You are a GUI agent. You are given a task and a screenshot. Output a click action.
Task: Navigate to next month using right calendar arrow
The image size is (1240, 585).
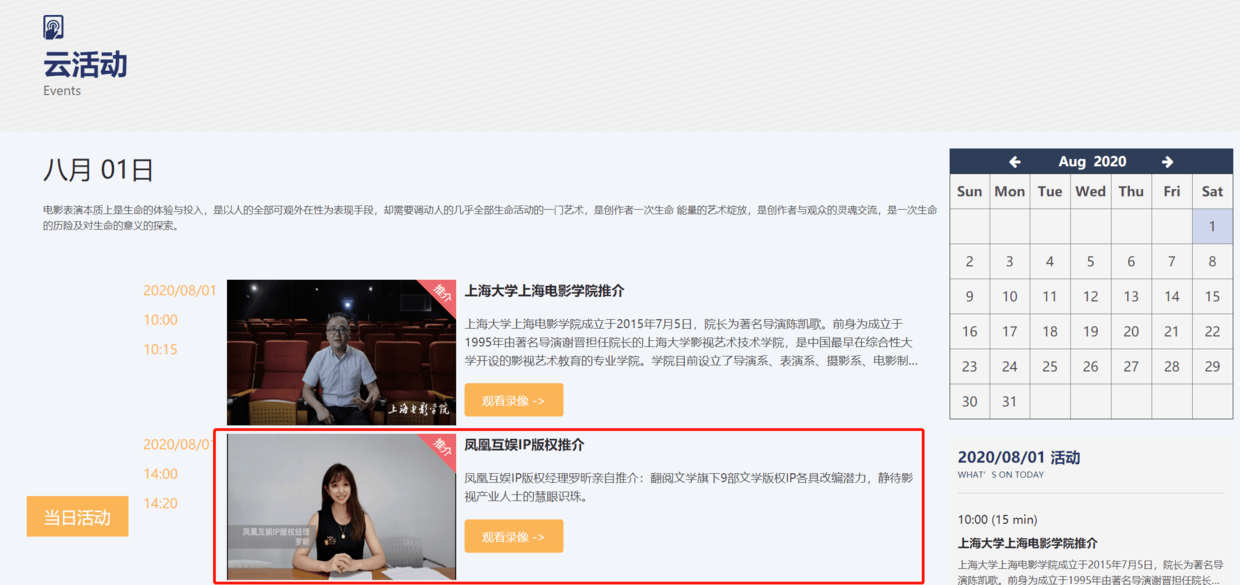[1167, 161]
